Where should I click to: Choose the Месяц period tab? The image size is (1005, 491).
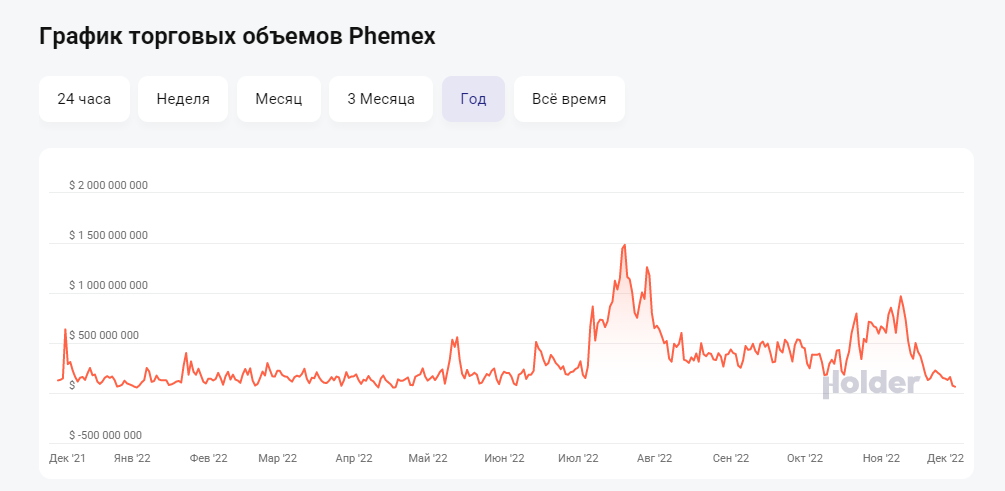(278, 99)
